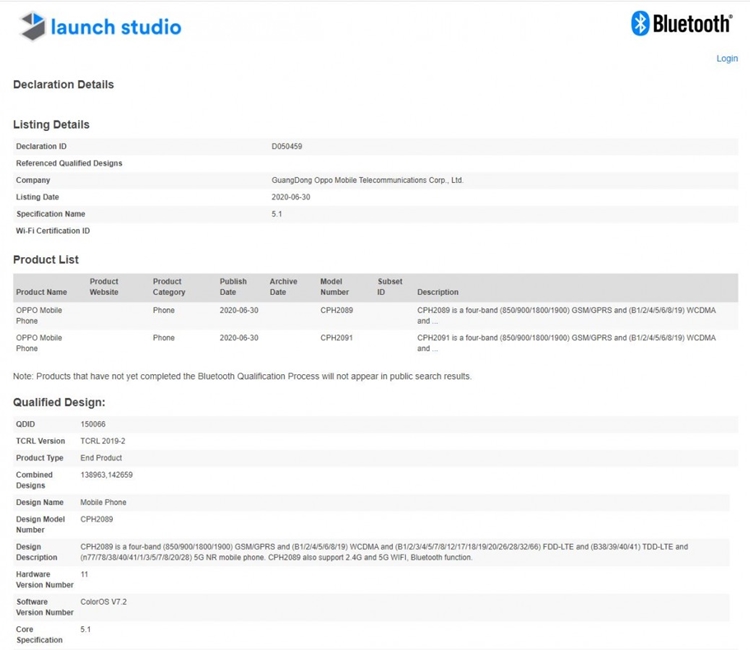The height and width of the screenshot is (650, 750).
Task: Click the Archive Date column header
Action: point(283,286)
